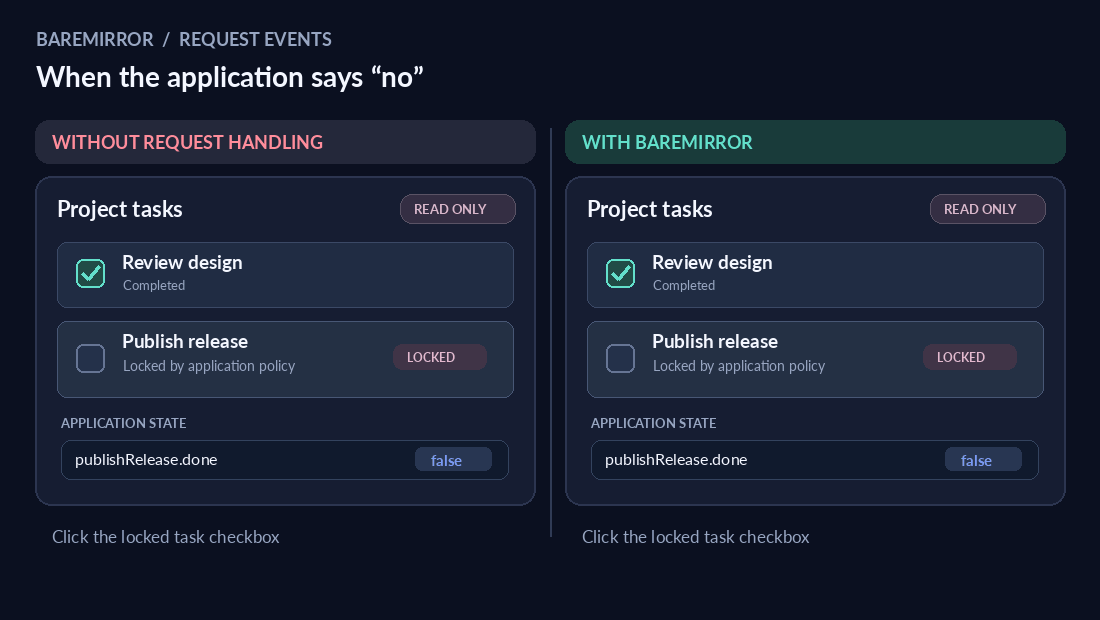Click 'Project tasks' title under Without Request Handling
1100x620 pixels.
click(x=120, y=209)
